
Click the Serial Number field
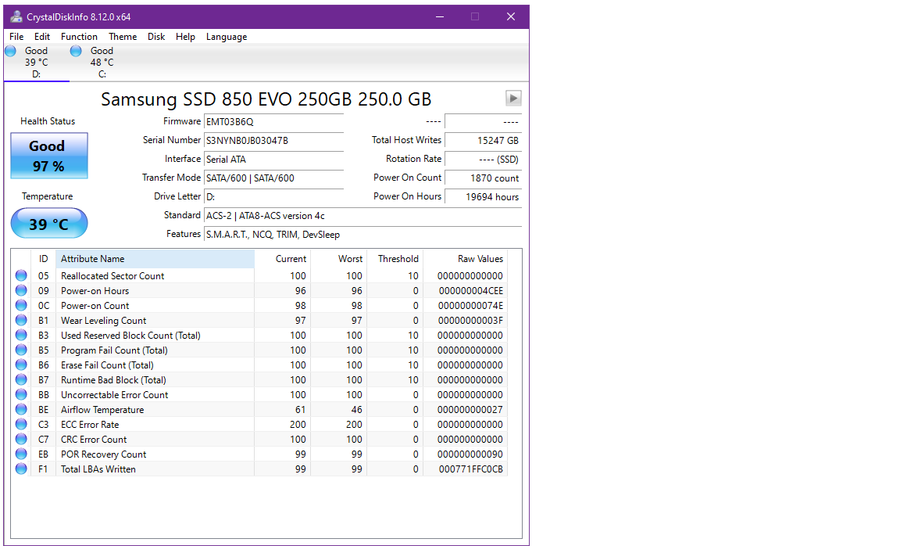pyautogui.click(x=274, y=141)
